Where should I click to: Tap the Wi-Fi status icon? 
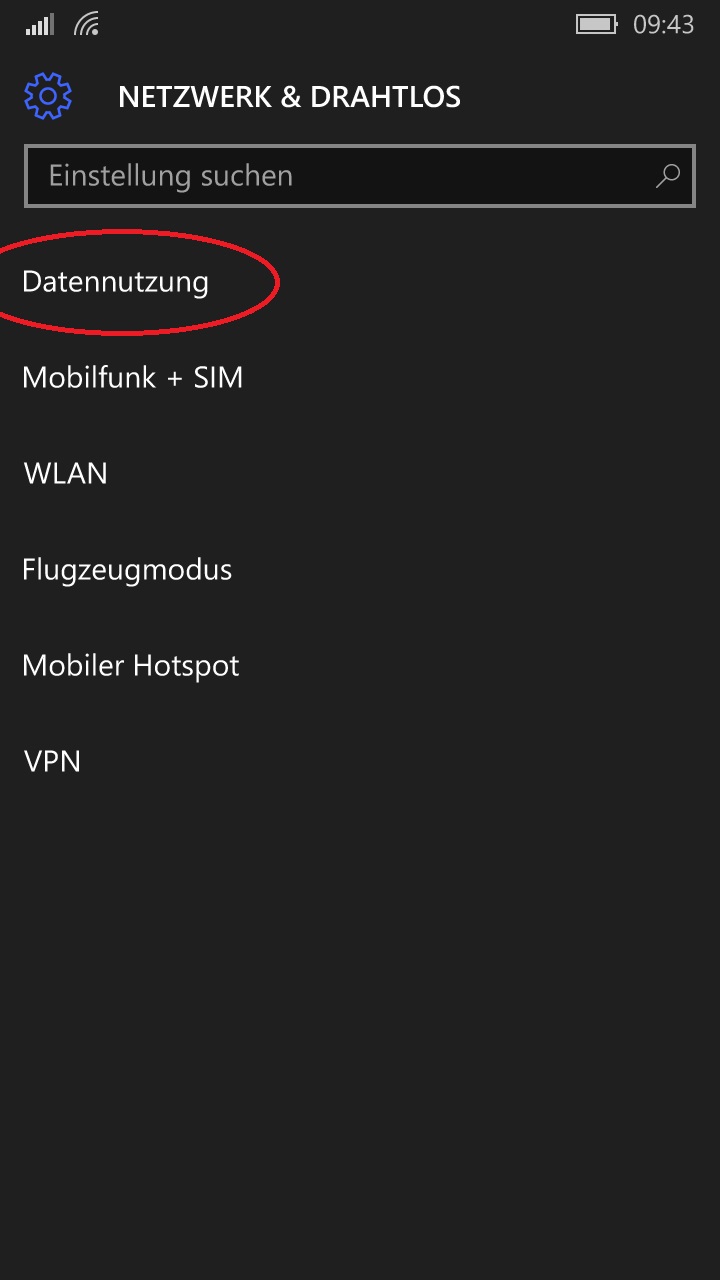(87, 25)
